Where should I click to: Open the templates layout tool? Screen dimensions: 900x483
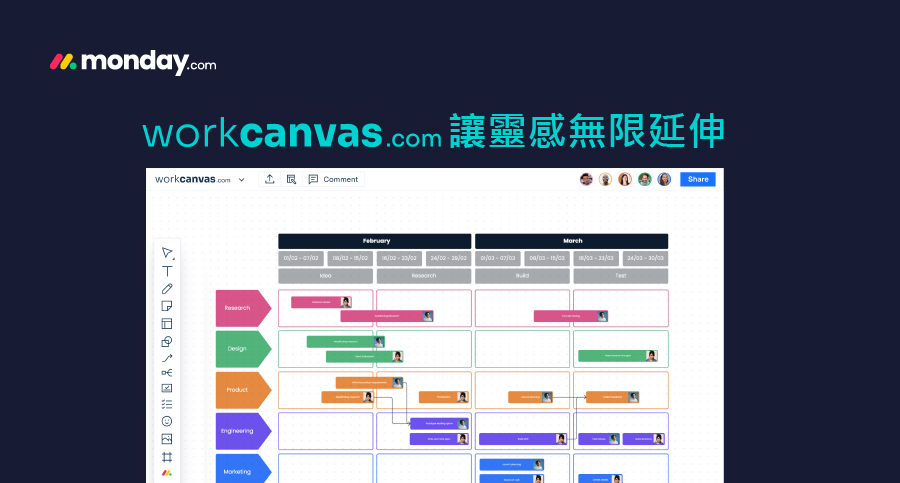coord(167,324)
